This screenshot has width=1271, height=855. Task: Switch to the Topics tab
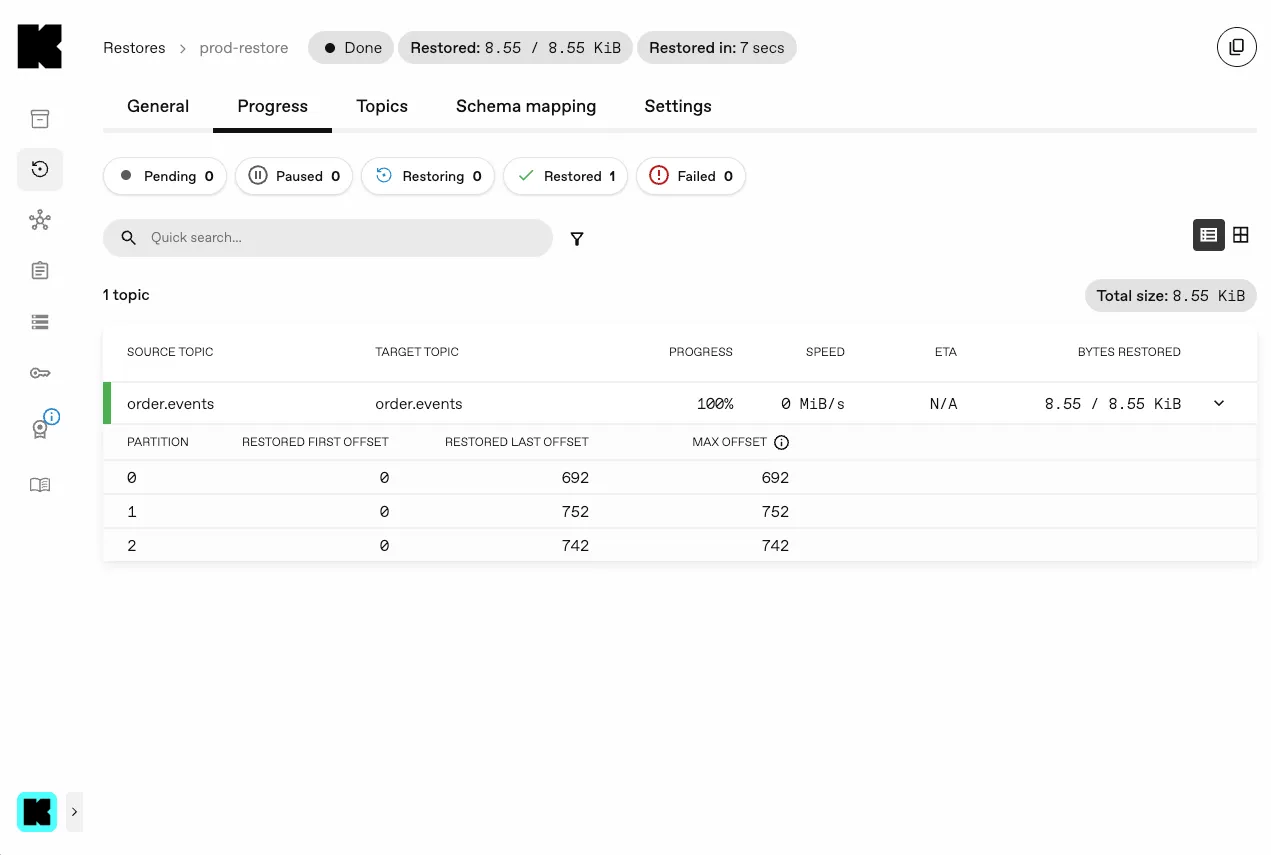pos(382,106)
